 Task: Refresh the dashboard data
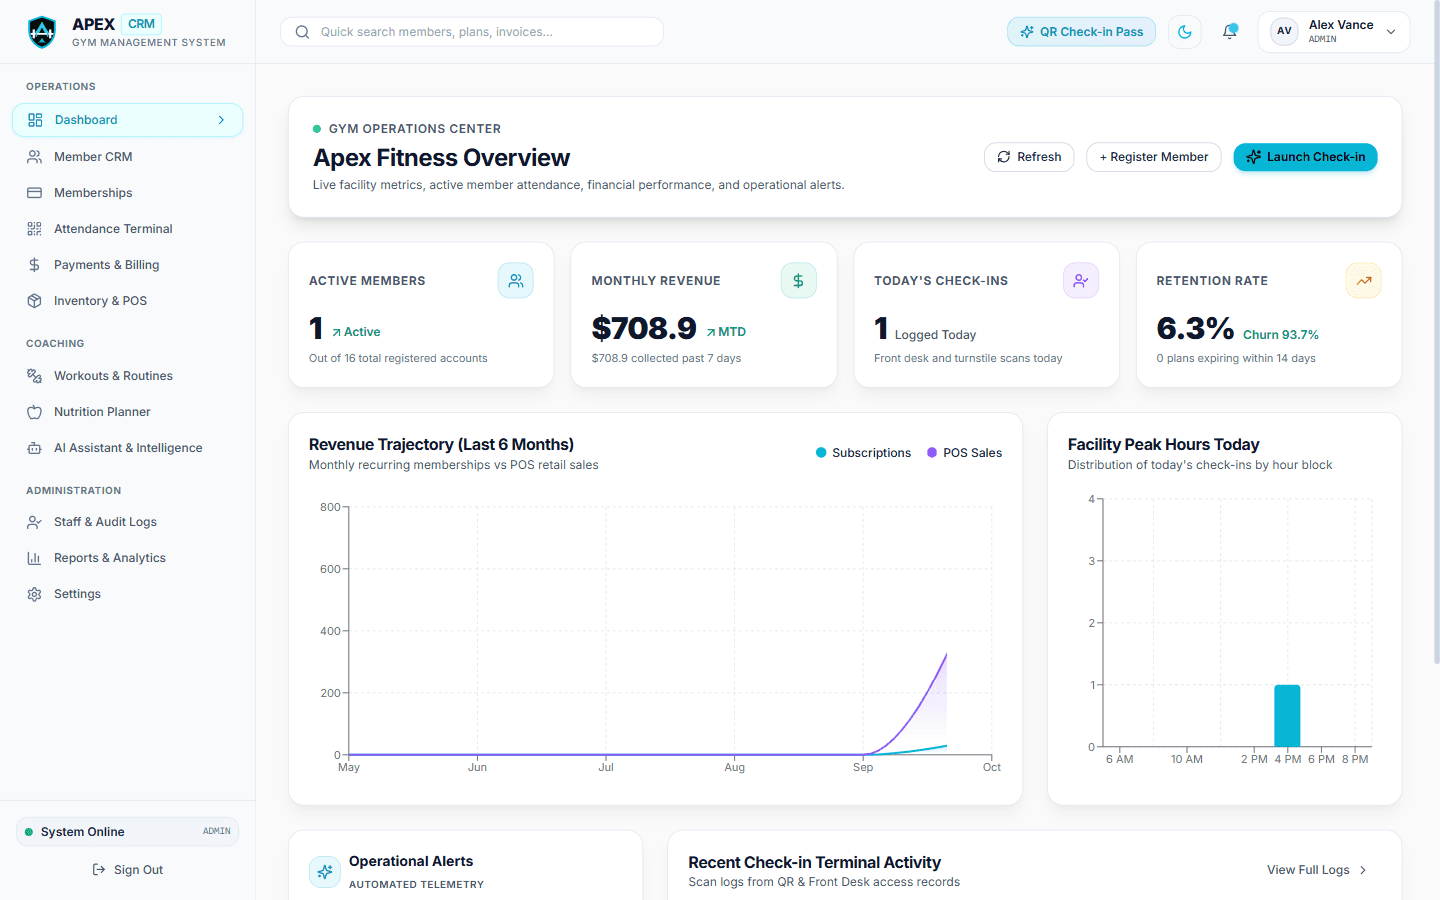(x=1029, y=157)
